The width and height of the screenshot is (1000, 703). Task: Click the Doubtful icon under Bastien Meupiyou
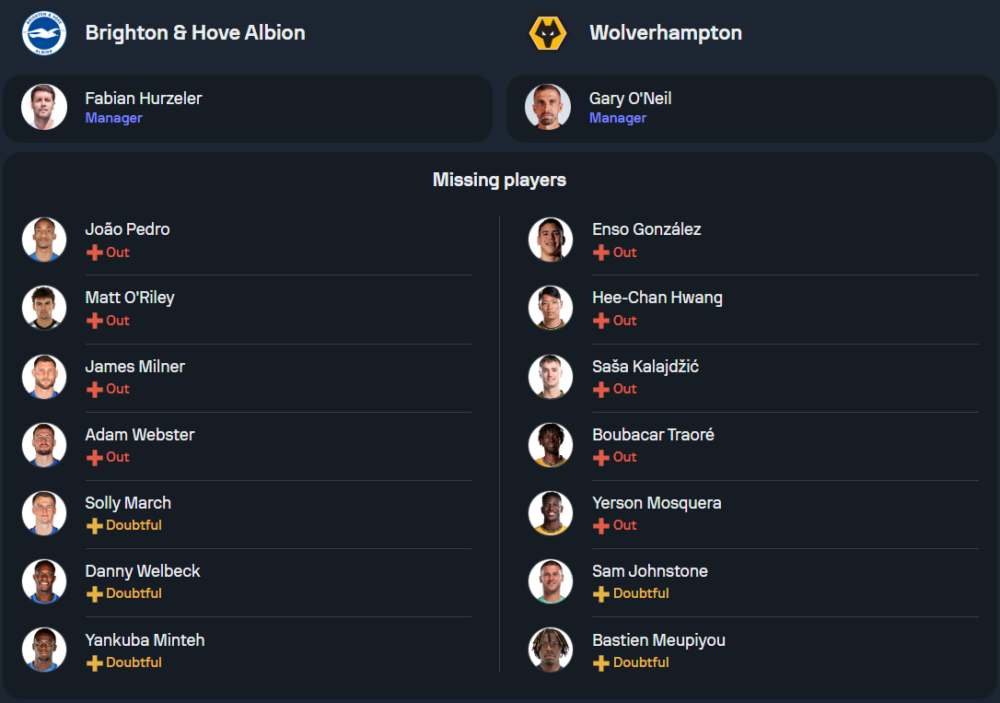[x=601, y=663]
